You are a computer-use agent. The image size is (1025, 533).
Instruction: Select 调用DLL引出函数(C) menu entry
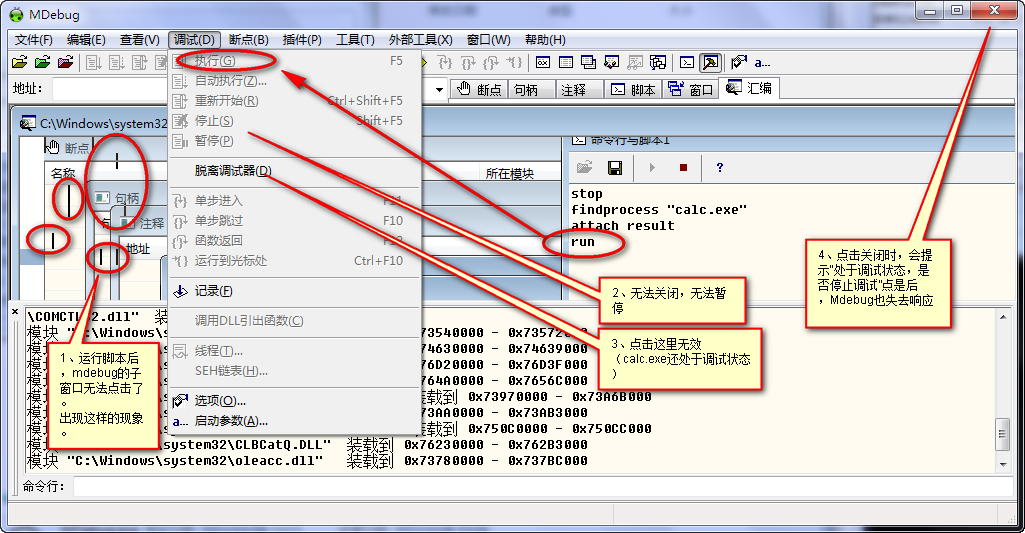coord(294,320)
